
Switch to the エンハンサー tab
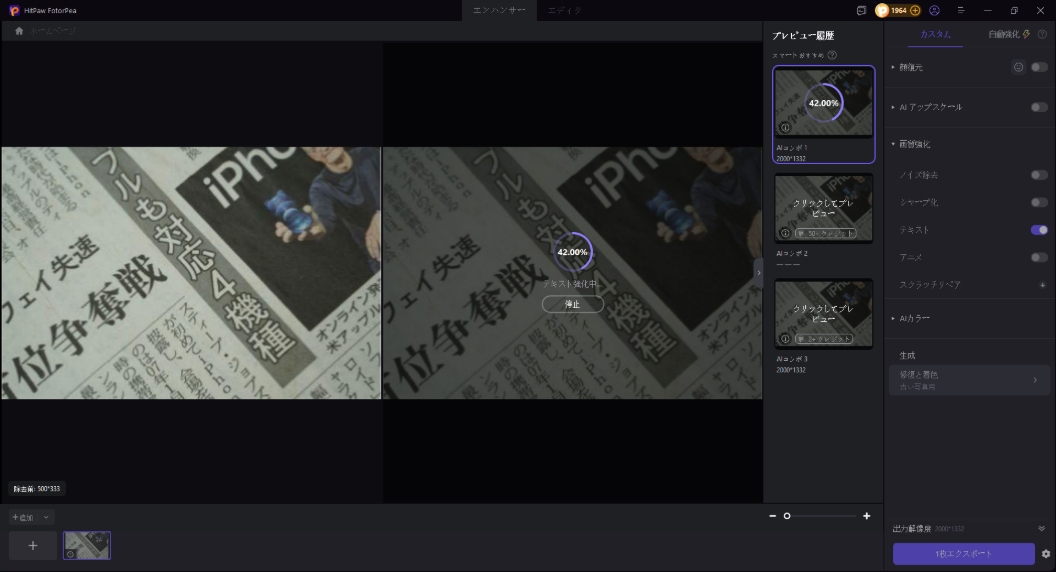point(499,10)
